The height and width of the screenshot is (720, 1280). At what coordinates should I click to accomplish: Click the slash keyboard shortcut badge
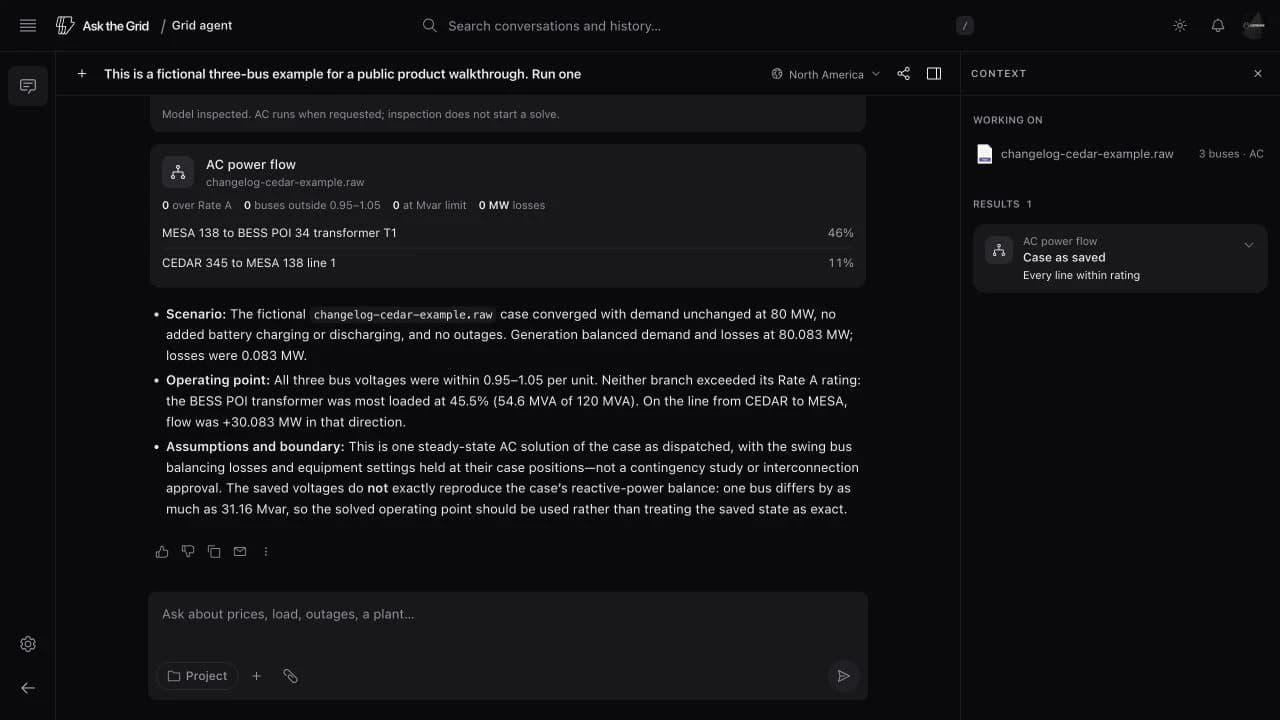click(965, 26)
